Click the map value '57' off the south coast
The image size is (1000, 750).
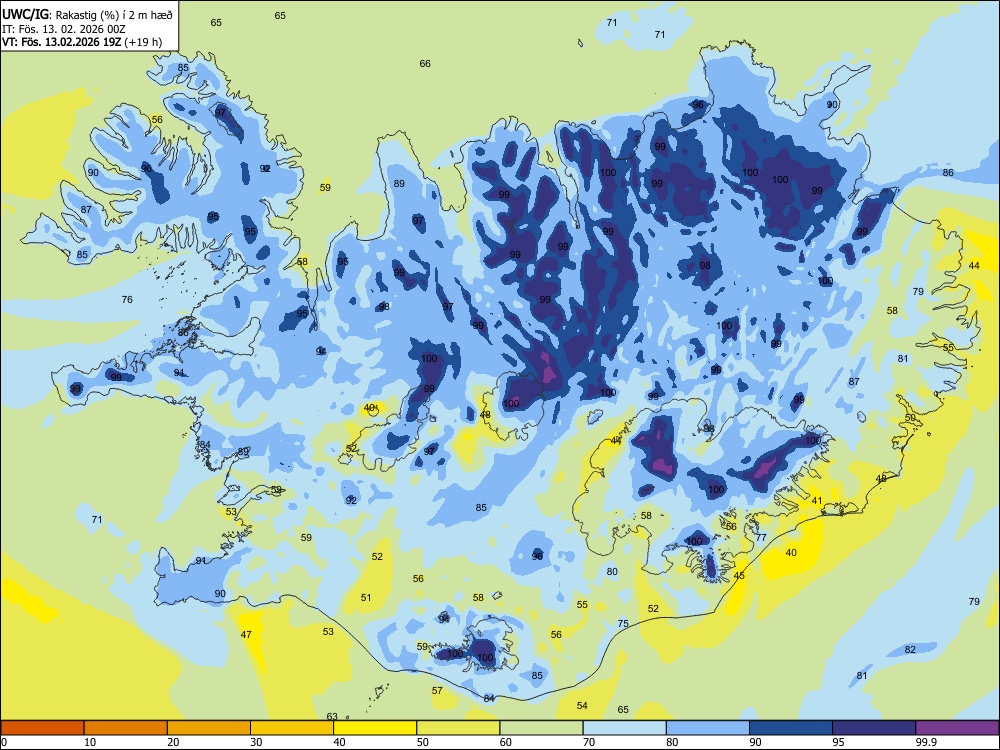pos(437,690)
